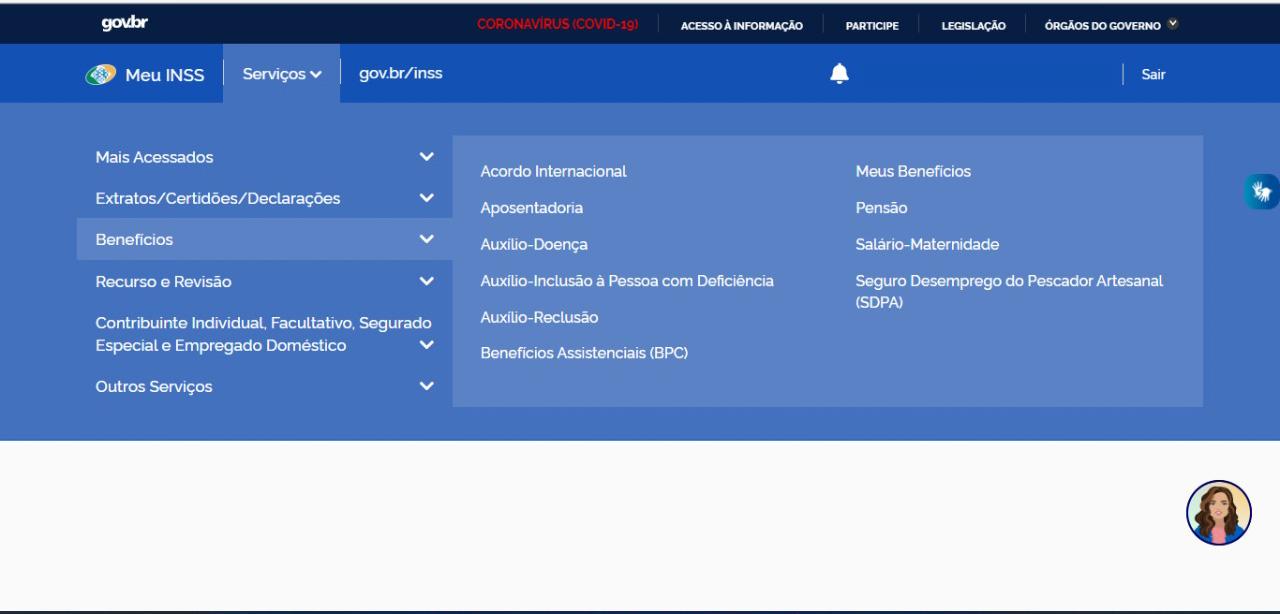The height and width of the screenshot is (614, 1280).
Task: Select Mais Acessados menu category
Action: tap(154, 157)
